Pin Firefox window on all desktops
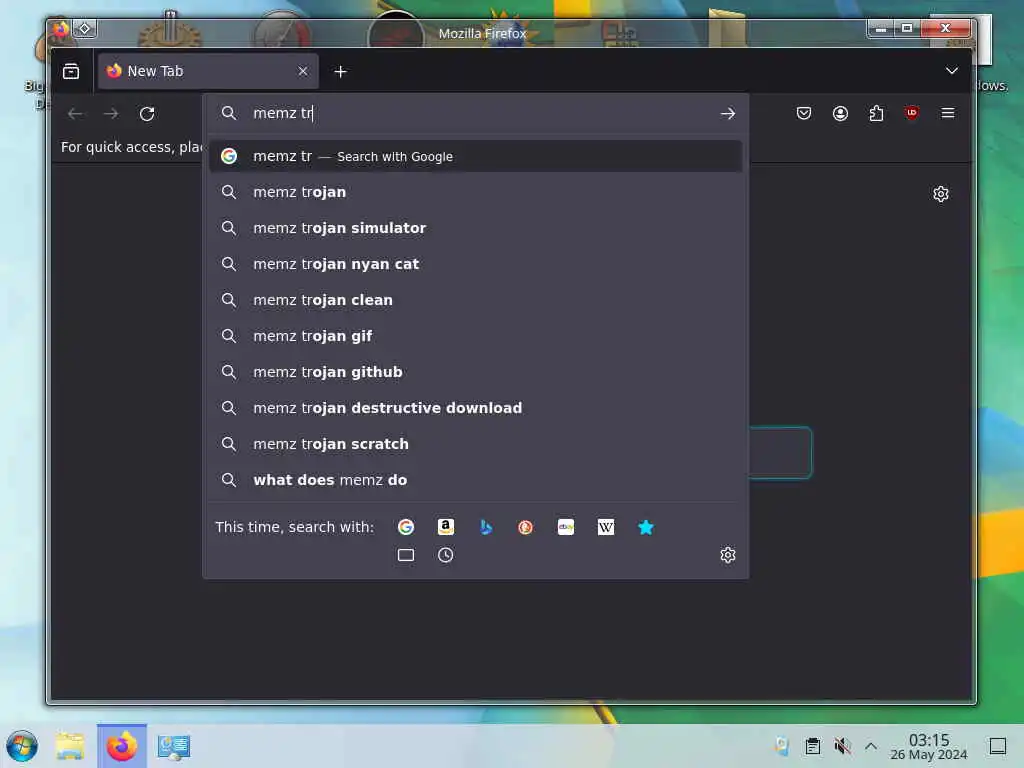Viewport: 1024px width, 768px height. (85, 28)
